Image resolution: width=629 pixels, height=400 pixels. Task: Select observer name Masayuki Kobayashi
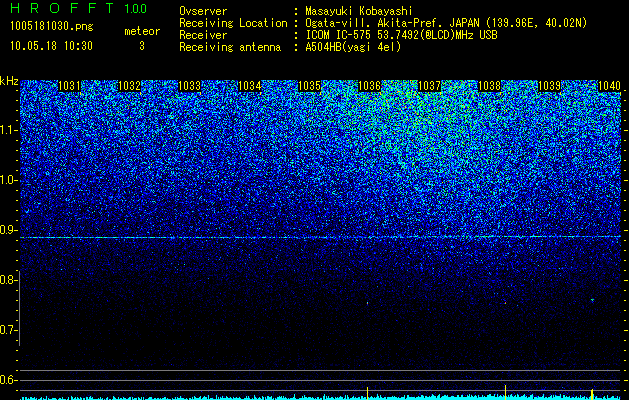[359, 11]
